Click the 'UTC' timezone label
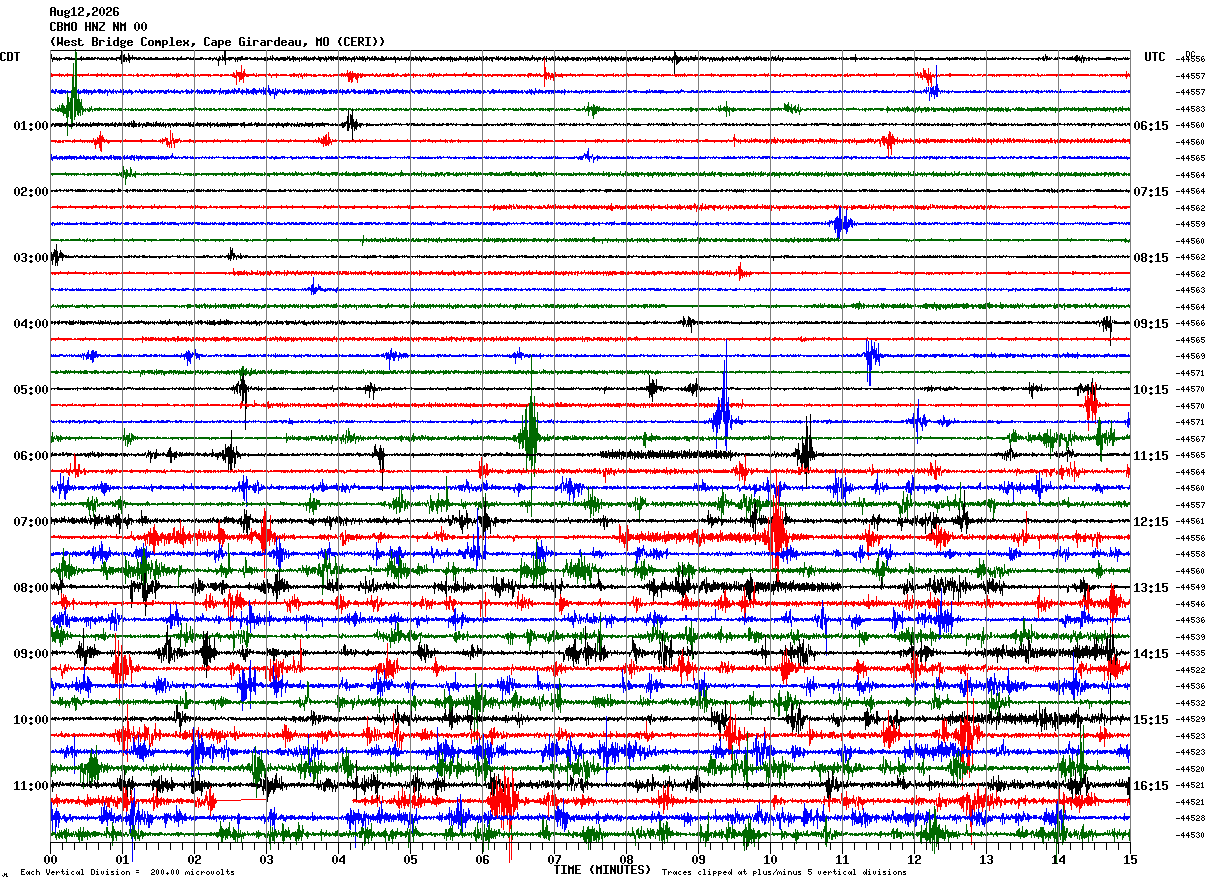The height and width of the screenshot is (886, 1210). click(1155, 57)
